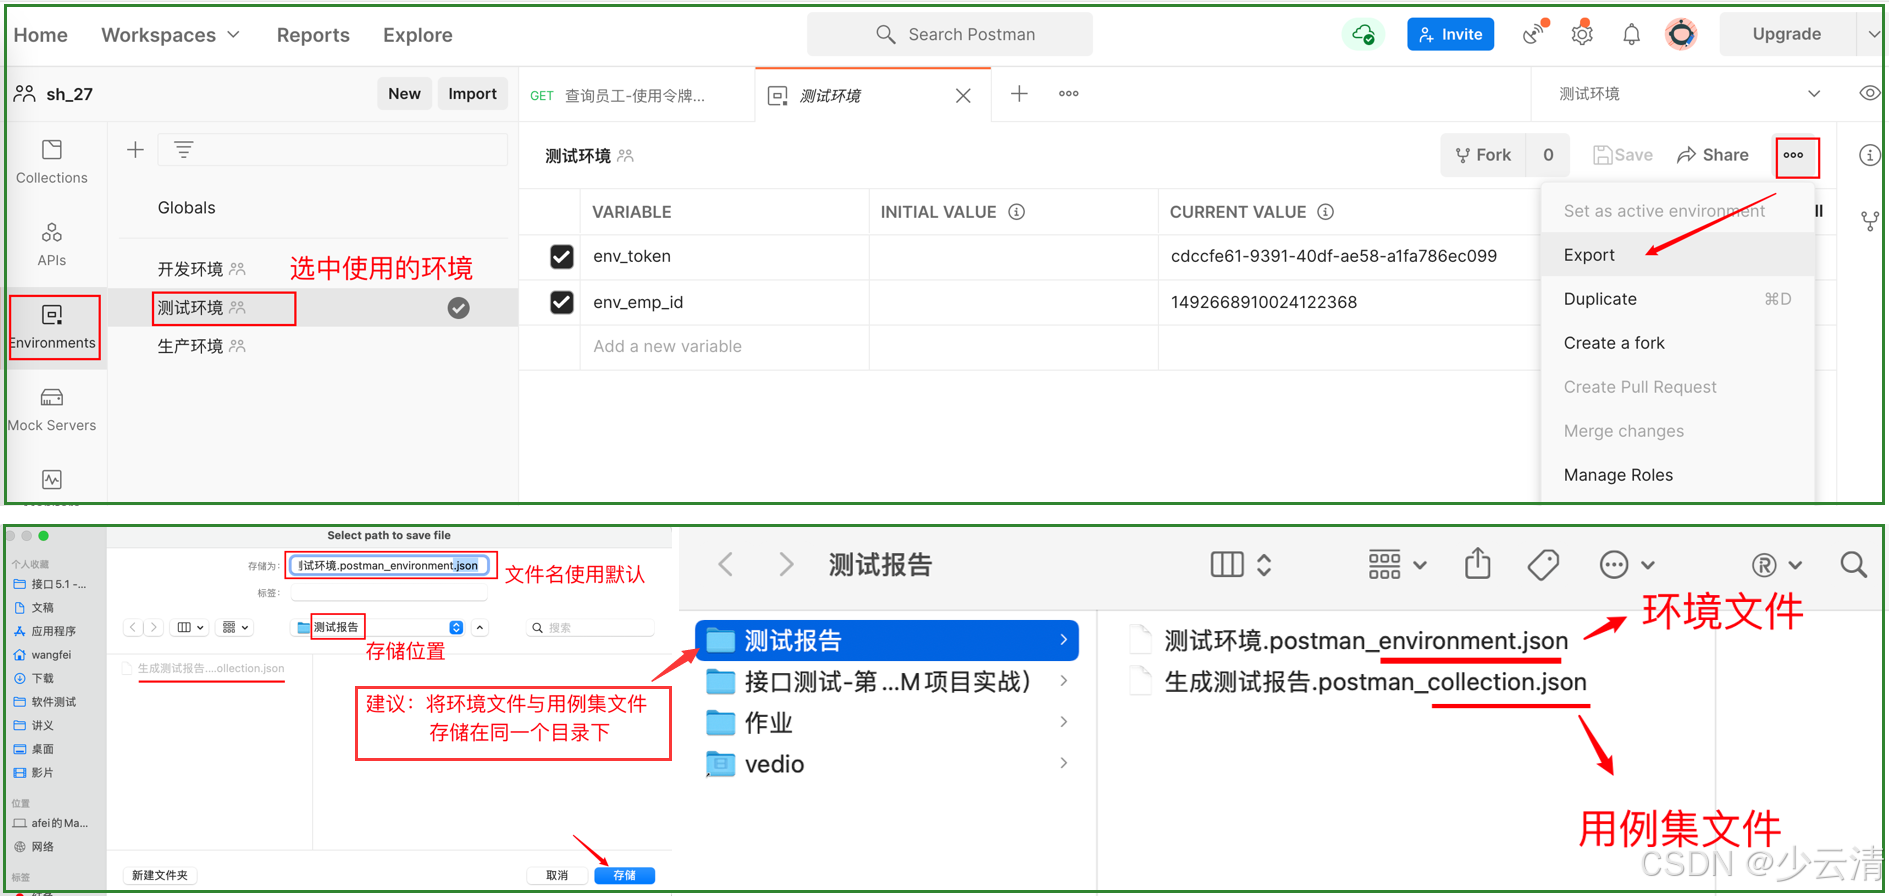Click the Finder search magnifier icon
The height and width of the screenshot is (896, 1889).
coord(1853,565)
